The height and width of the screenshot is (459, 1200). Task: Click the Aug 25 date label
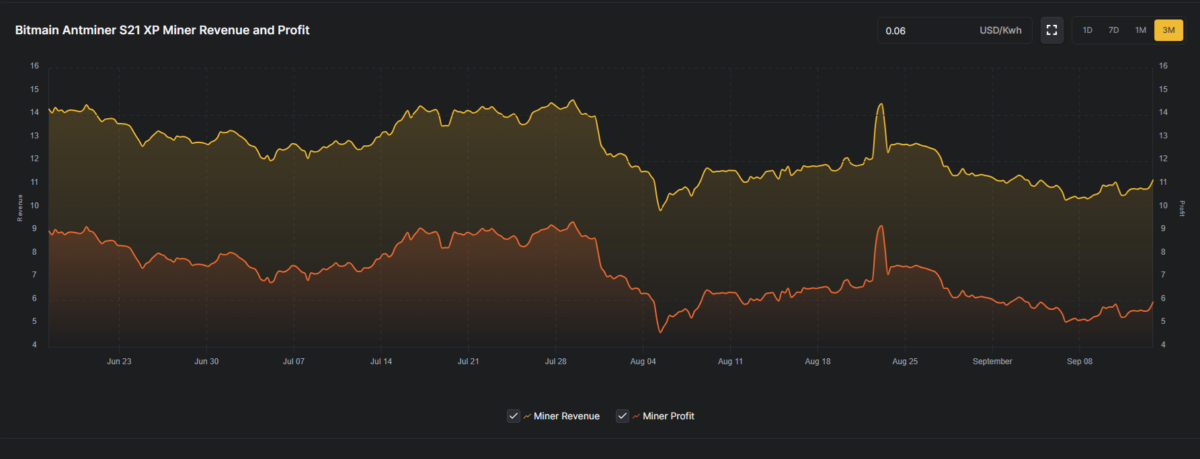coord(905,362)
